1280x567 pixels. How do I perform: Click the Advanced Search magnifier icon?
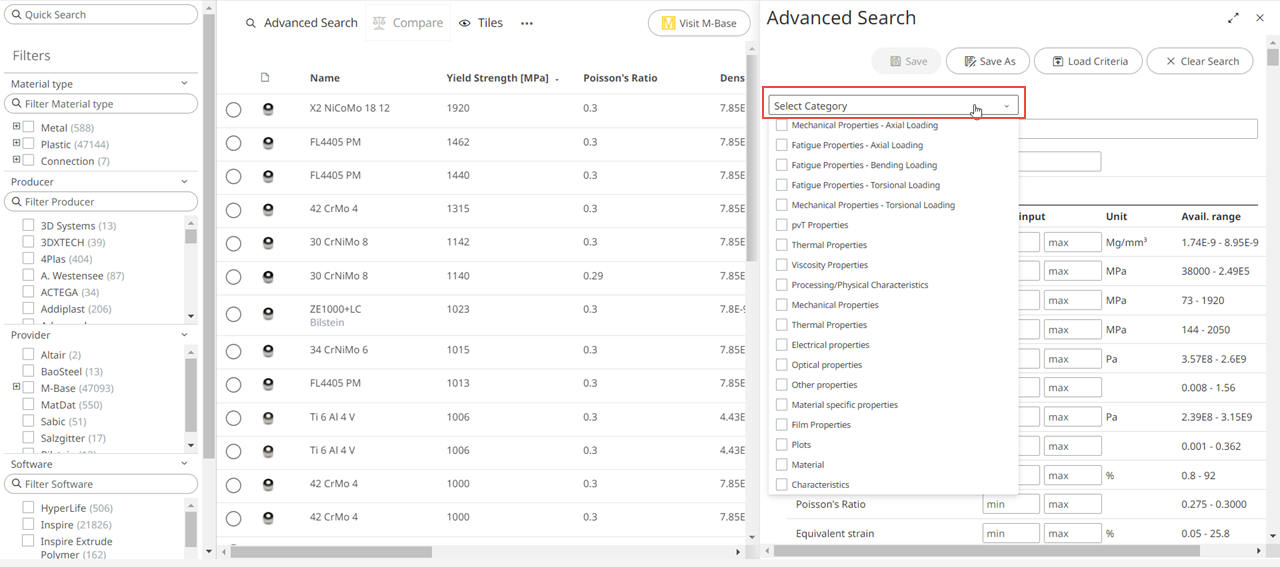click(x=250, y=23)
